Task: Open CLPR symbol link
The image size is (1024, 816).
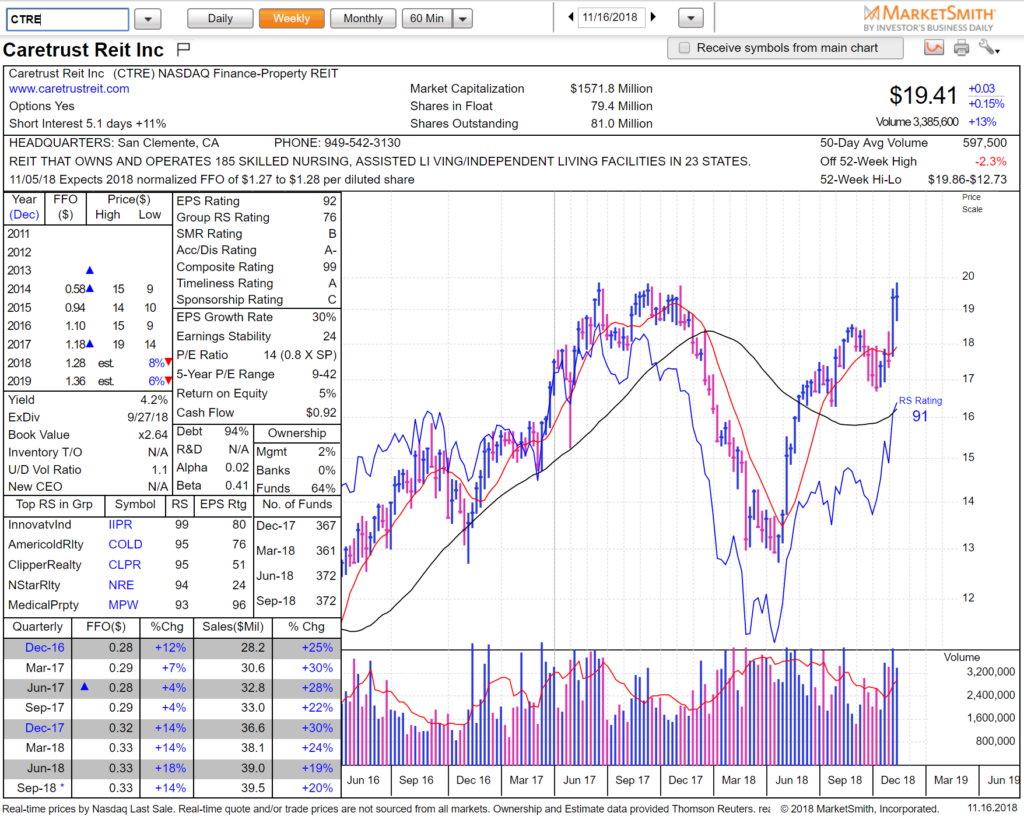Action: pos(125,565)
